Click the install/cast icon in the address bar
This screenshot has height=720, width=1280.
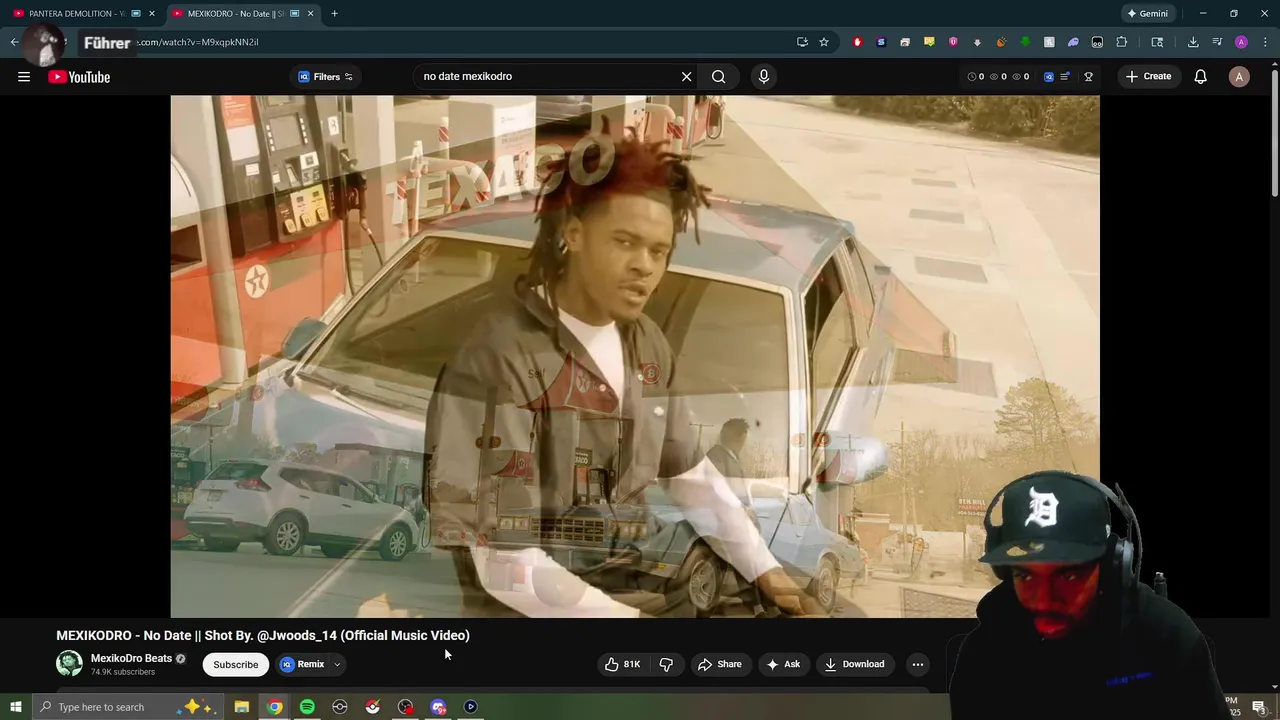(x=802, y=42)
